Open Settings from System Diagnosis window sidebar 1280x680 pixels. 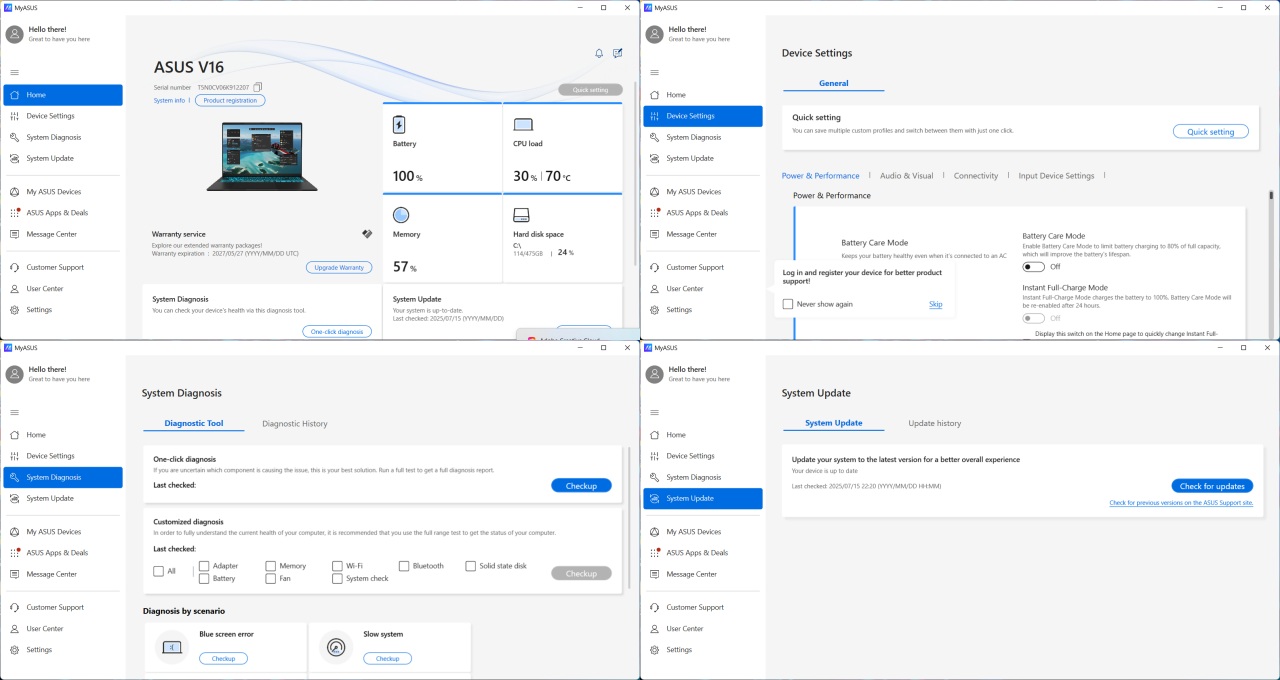click(63, 650)
